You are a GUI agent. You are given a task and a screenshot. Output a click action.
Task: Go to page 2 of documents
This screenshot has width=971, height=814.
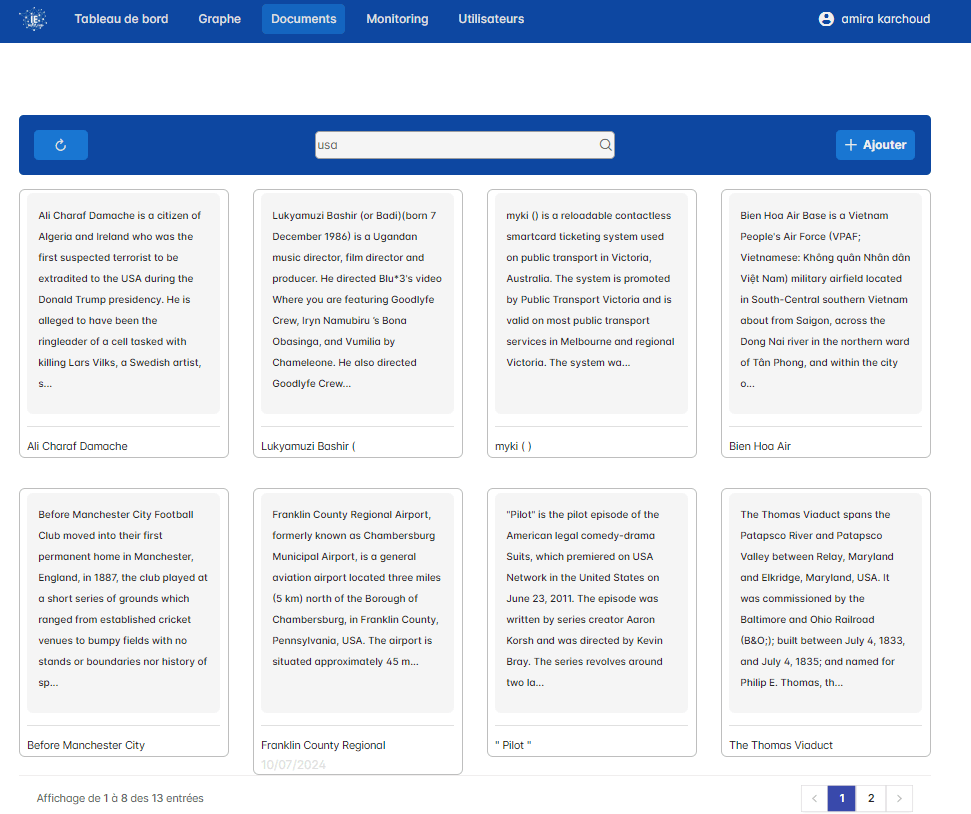tap(870, 798)
